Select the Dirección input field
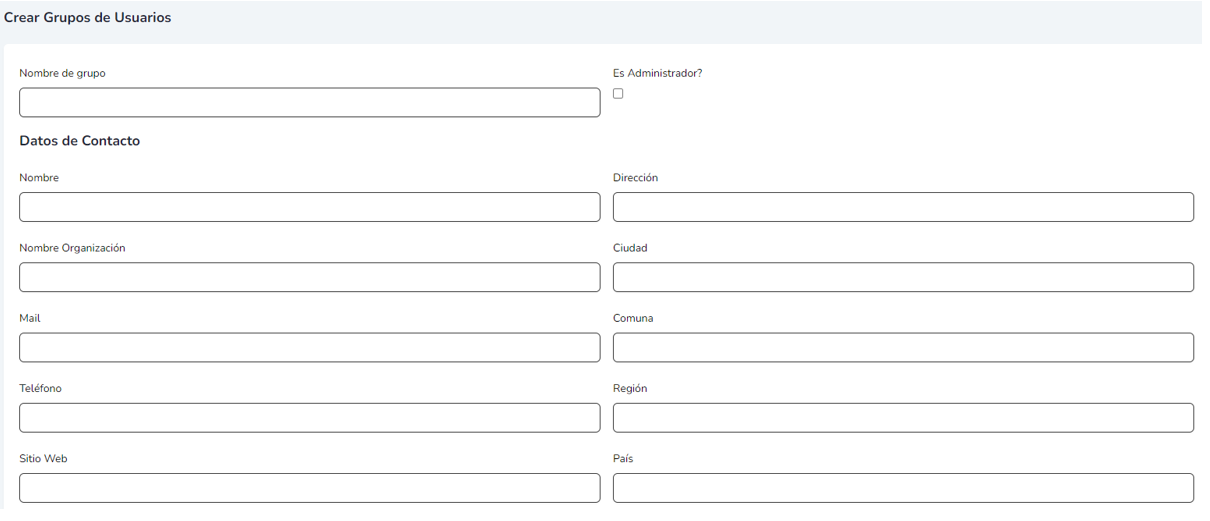This screenshot has width=1210, height=521. [903, 207]
